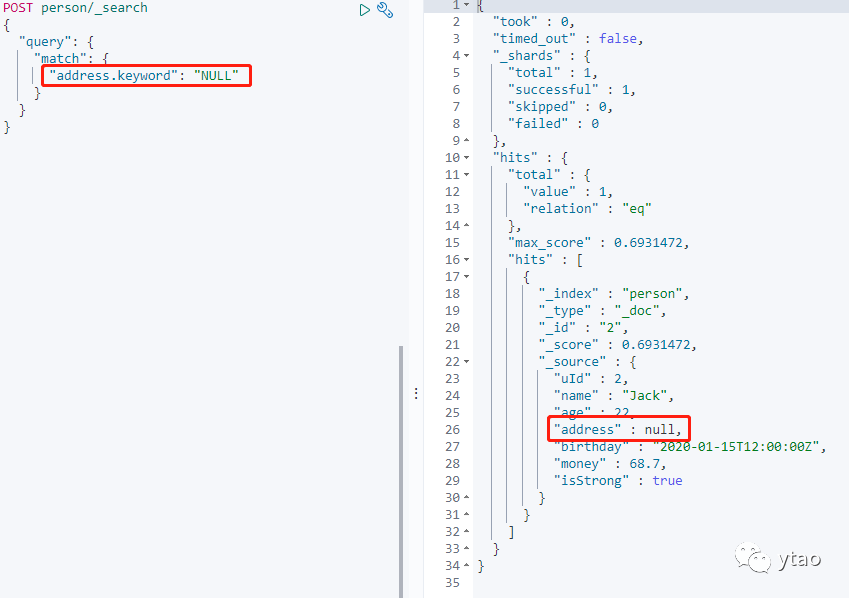
Task: Click the "took" : 0 response line
Action: (533, 22)
